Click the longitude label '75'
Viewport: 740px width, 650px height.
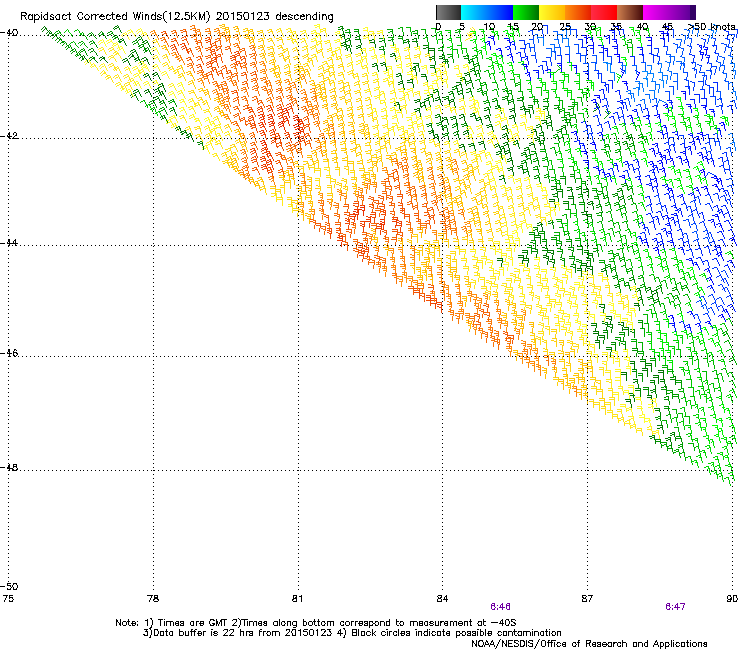[x=8, y=599]
